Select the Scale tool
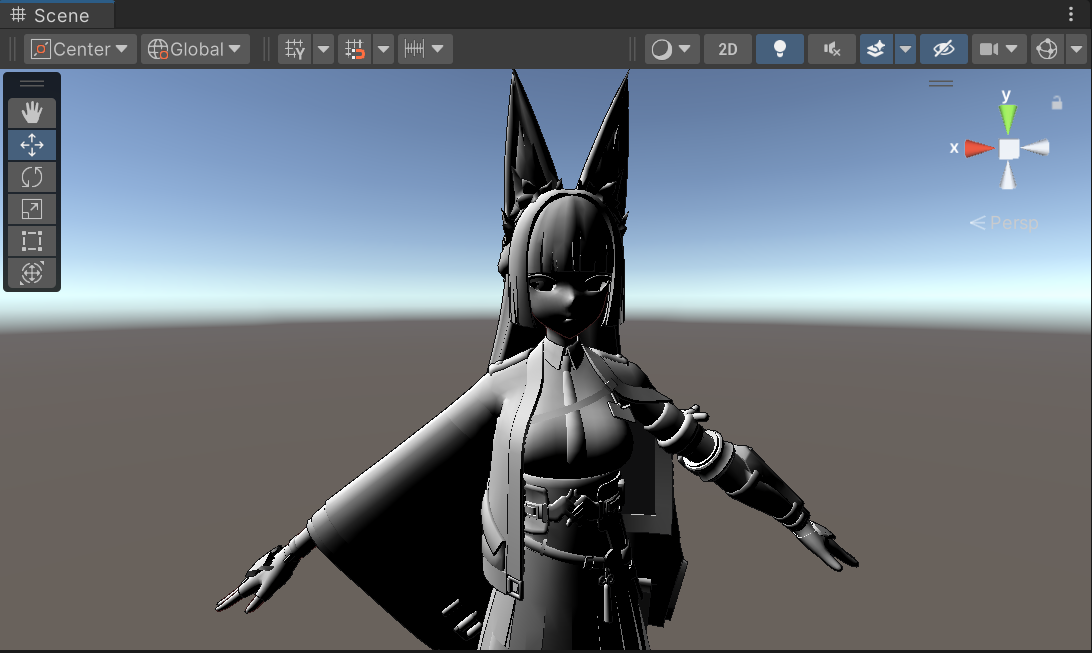 [x=32, y=209]
